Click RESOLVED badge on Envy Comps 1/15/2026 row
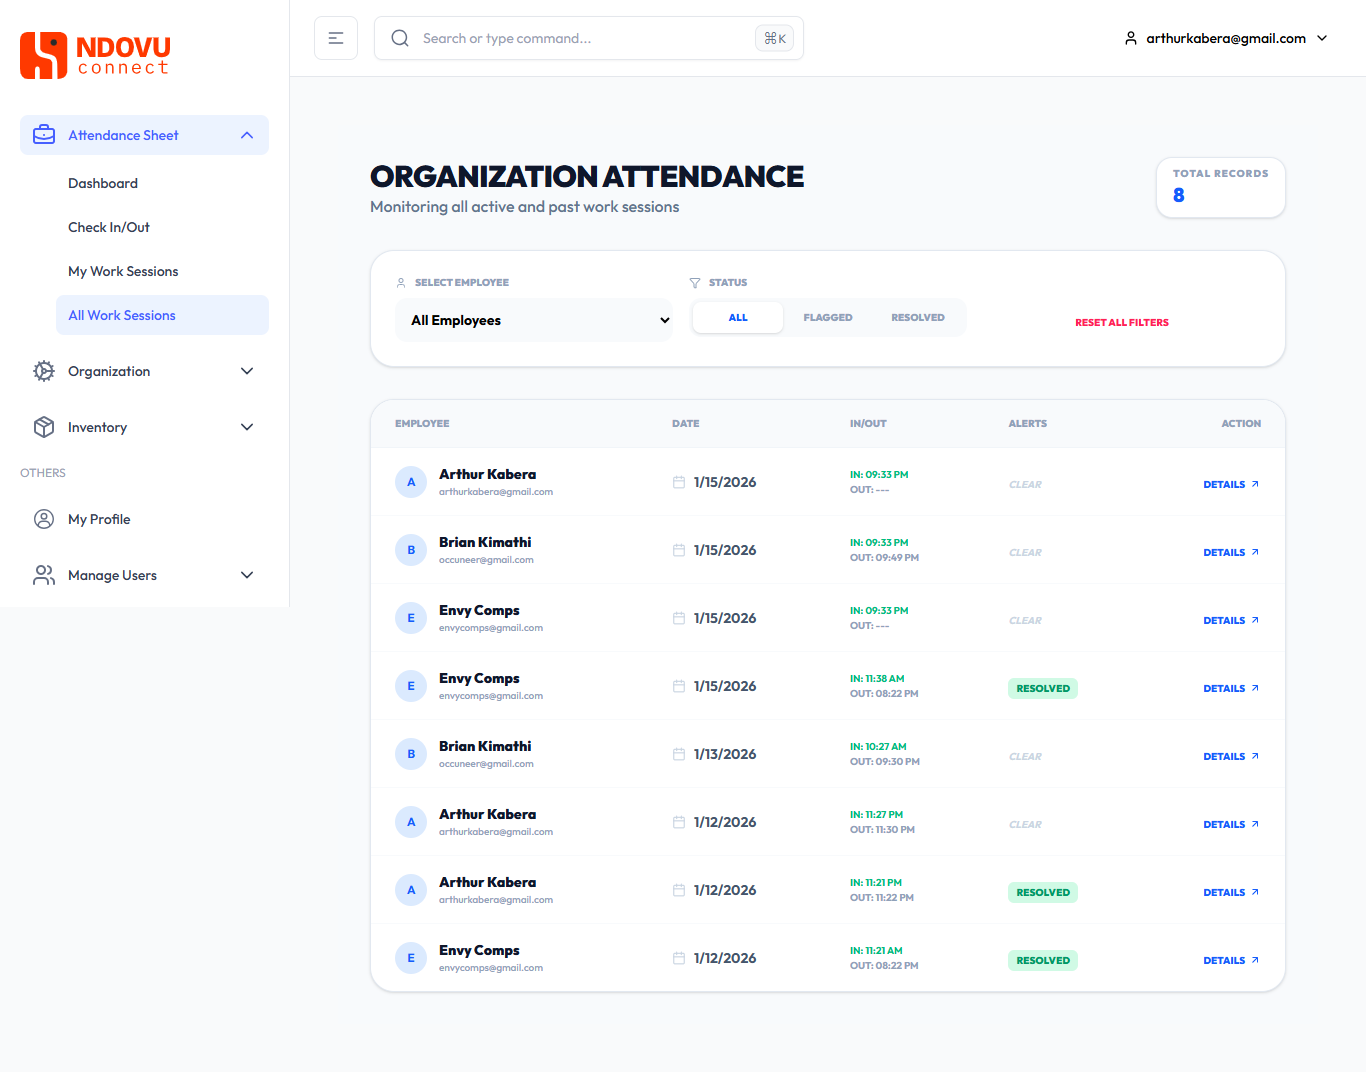1366x1072 pixels. [1042, 688]
